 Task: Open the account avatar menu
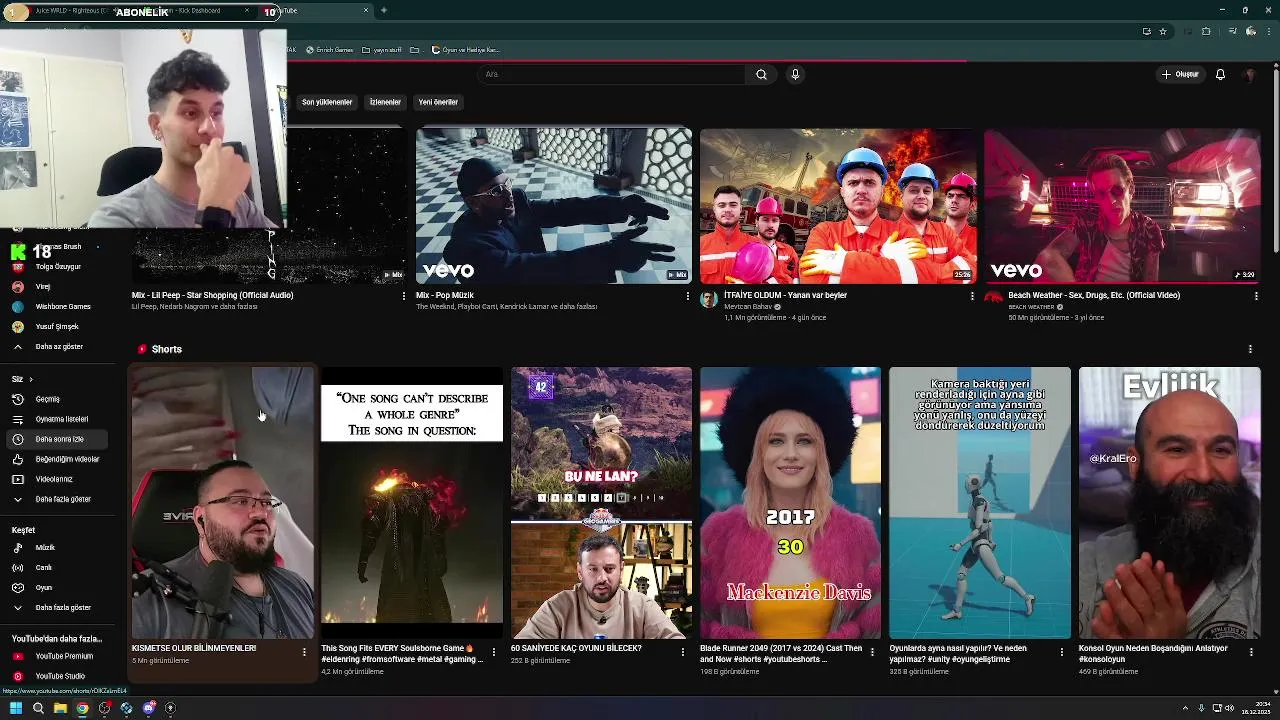[1250, 74]
